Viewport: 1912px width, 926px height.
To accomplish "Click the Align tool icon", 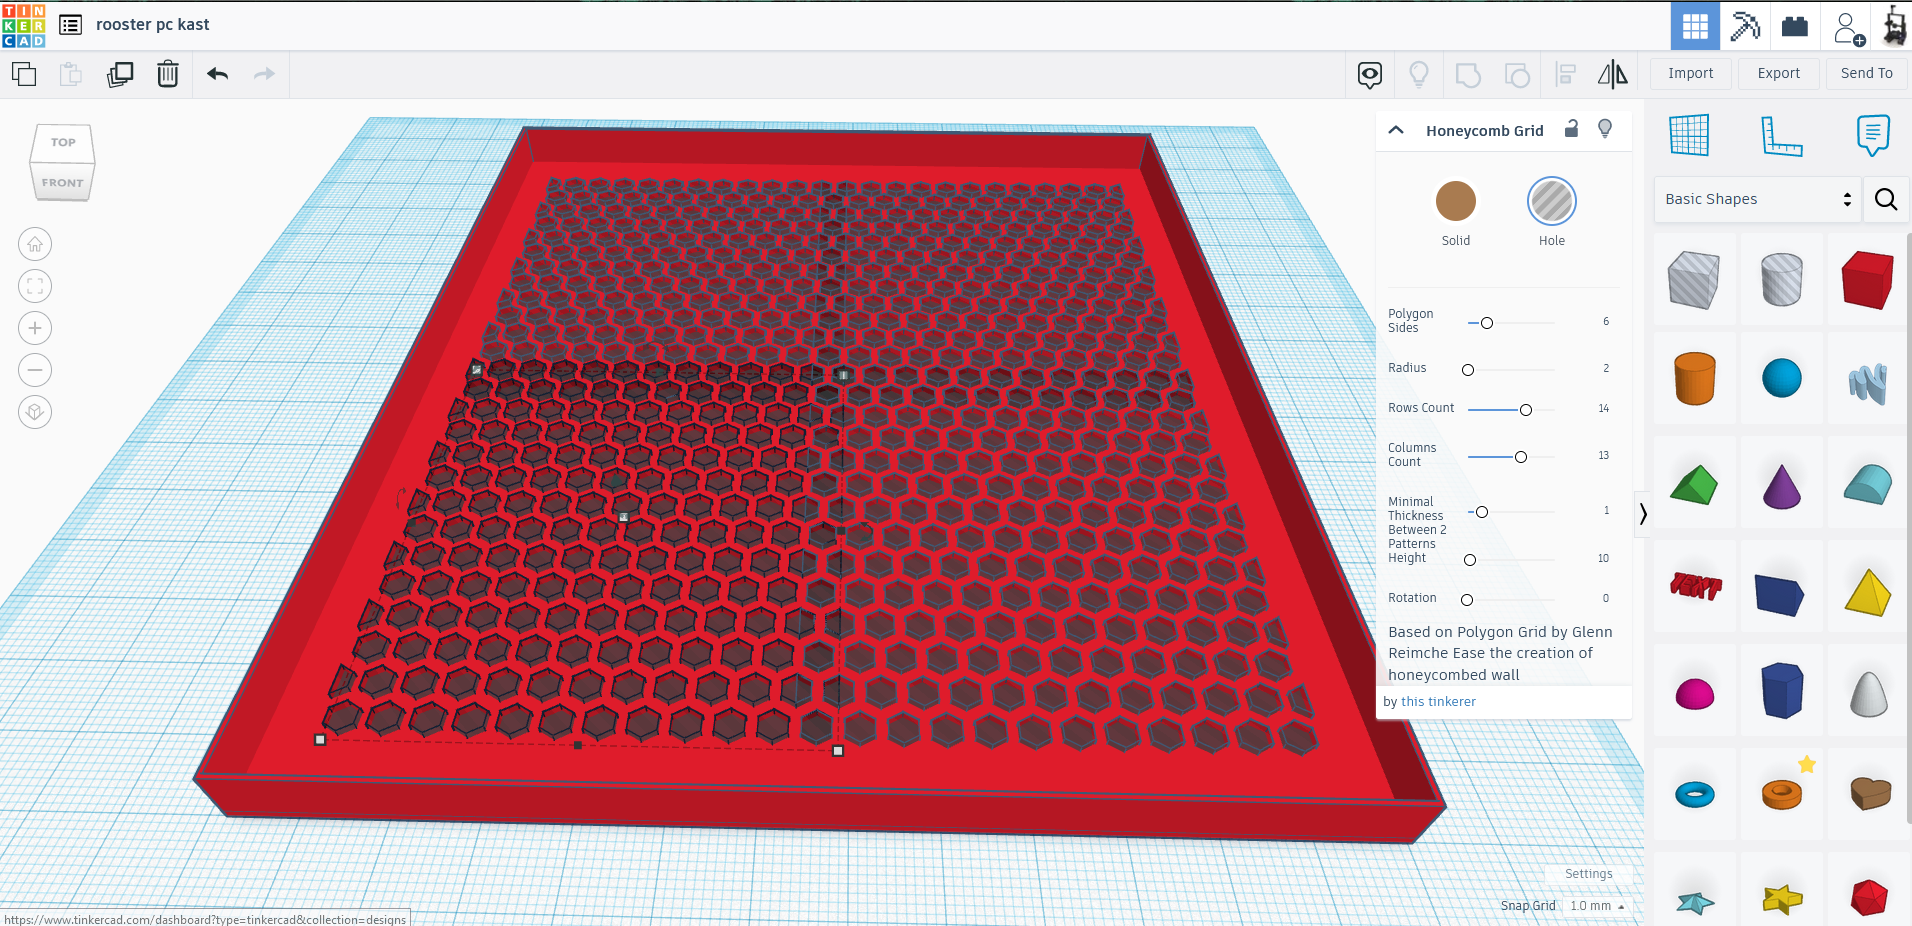I will coord(1565,74).
